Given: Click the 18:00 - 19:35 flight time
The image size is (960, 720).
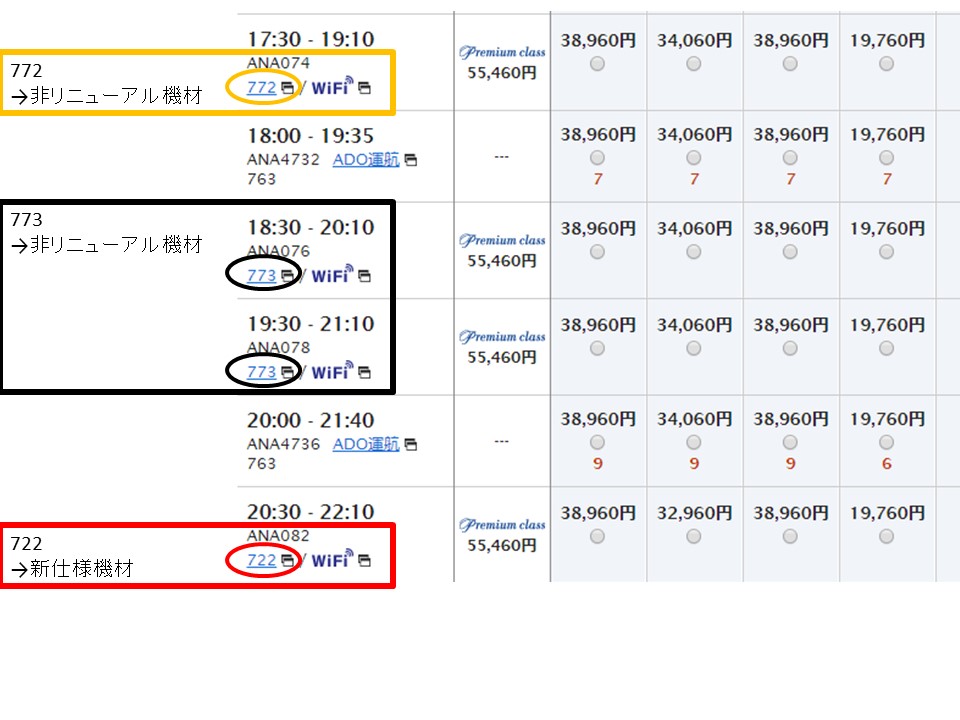Looking at the screenshot, I should tap(310, 136).
